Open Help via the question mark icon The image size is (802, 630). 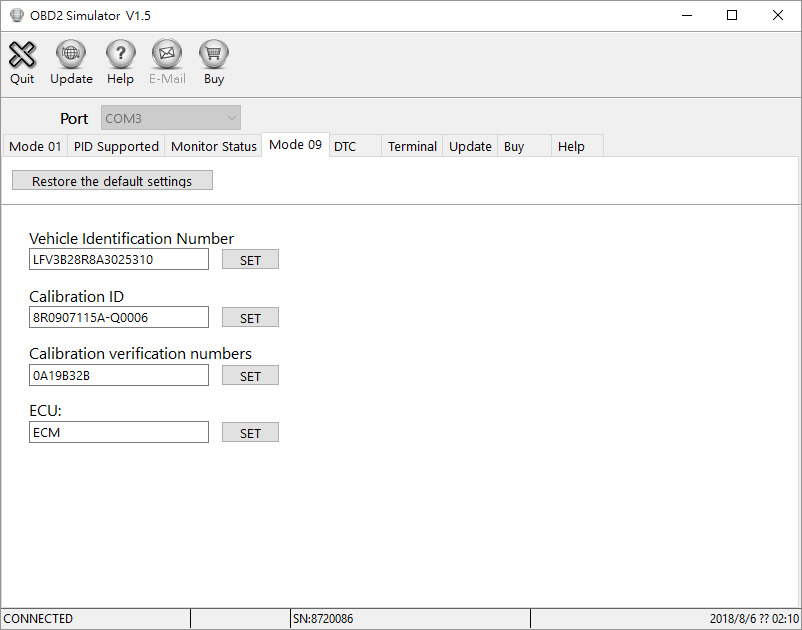click(x=120, y=60)
